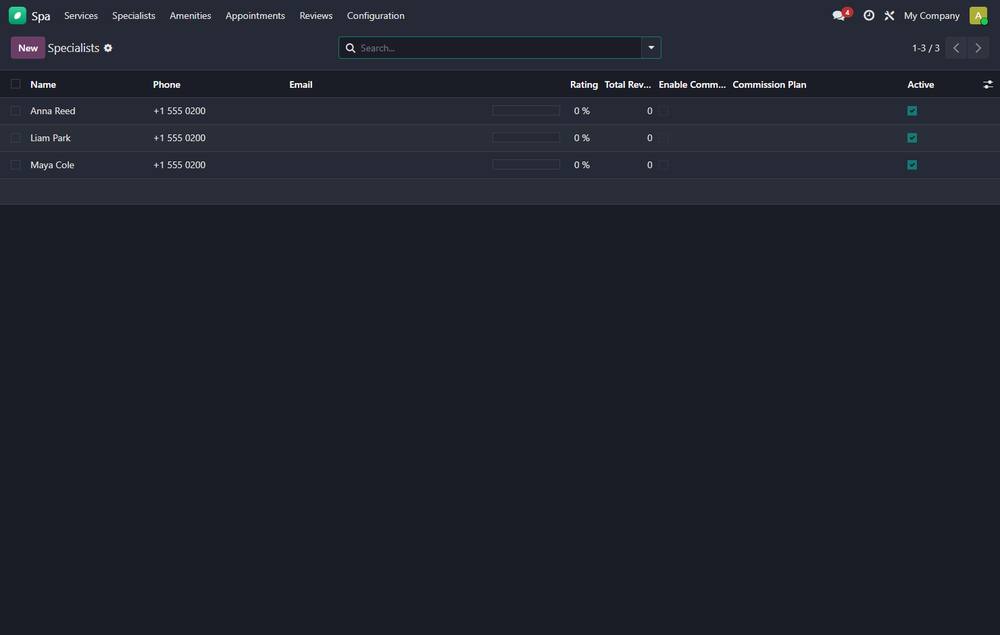Viewport: 1000px width, 635px height.
Task: Open the Reviews menu
Action: click(316, 15)
